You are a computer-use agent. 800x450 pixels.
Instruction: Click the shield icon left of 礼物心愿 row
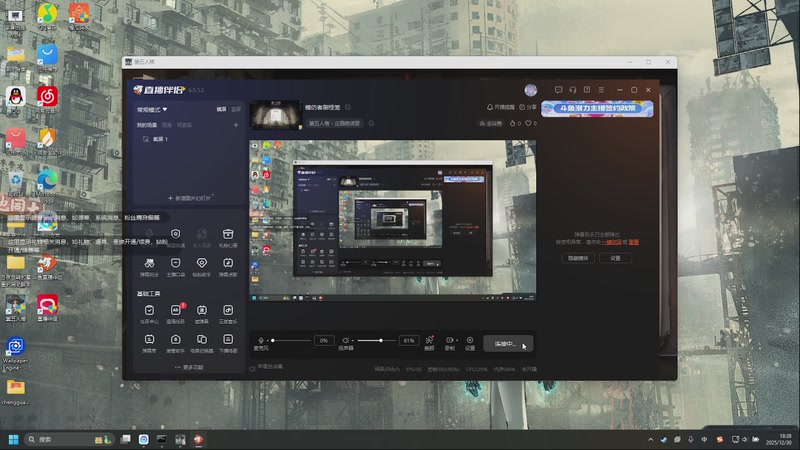[x=176, y=234]
